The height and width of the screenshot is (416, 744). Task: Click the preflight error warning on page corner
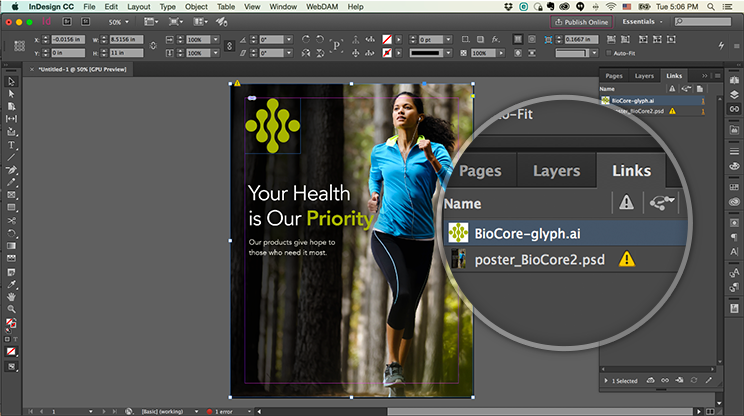coord(237,83)
